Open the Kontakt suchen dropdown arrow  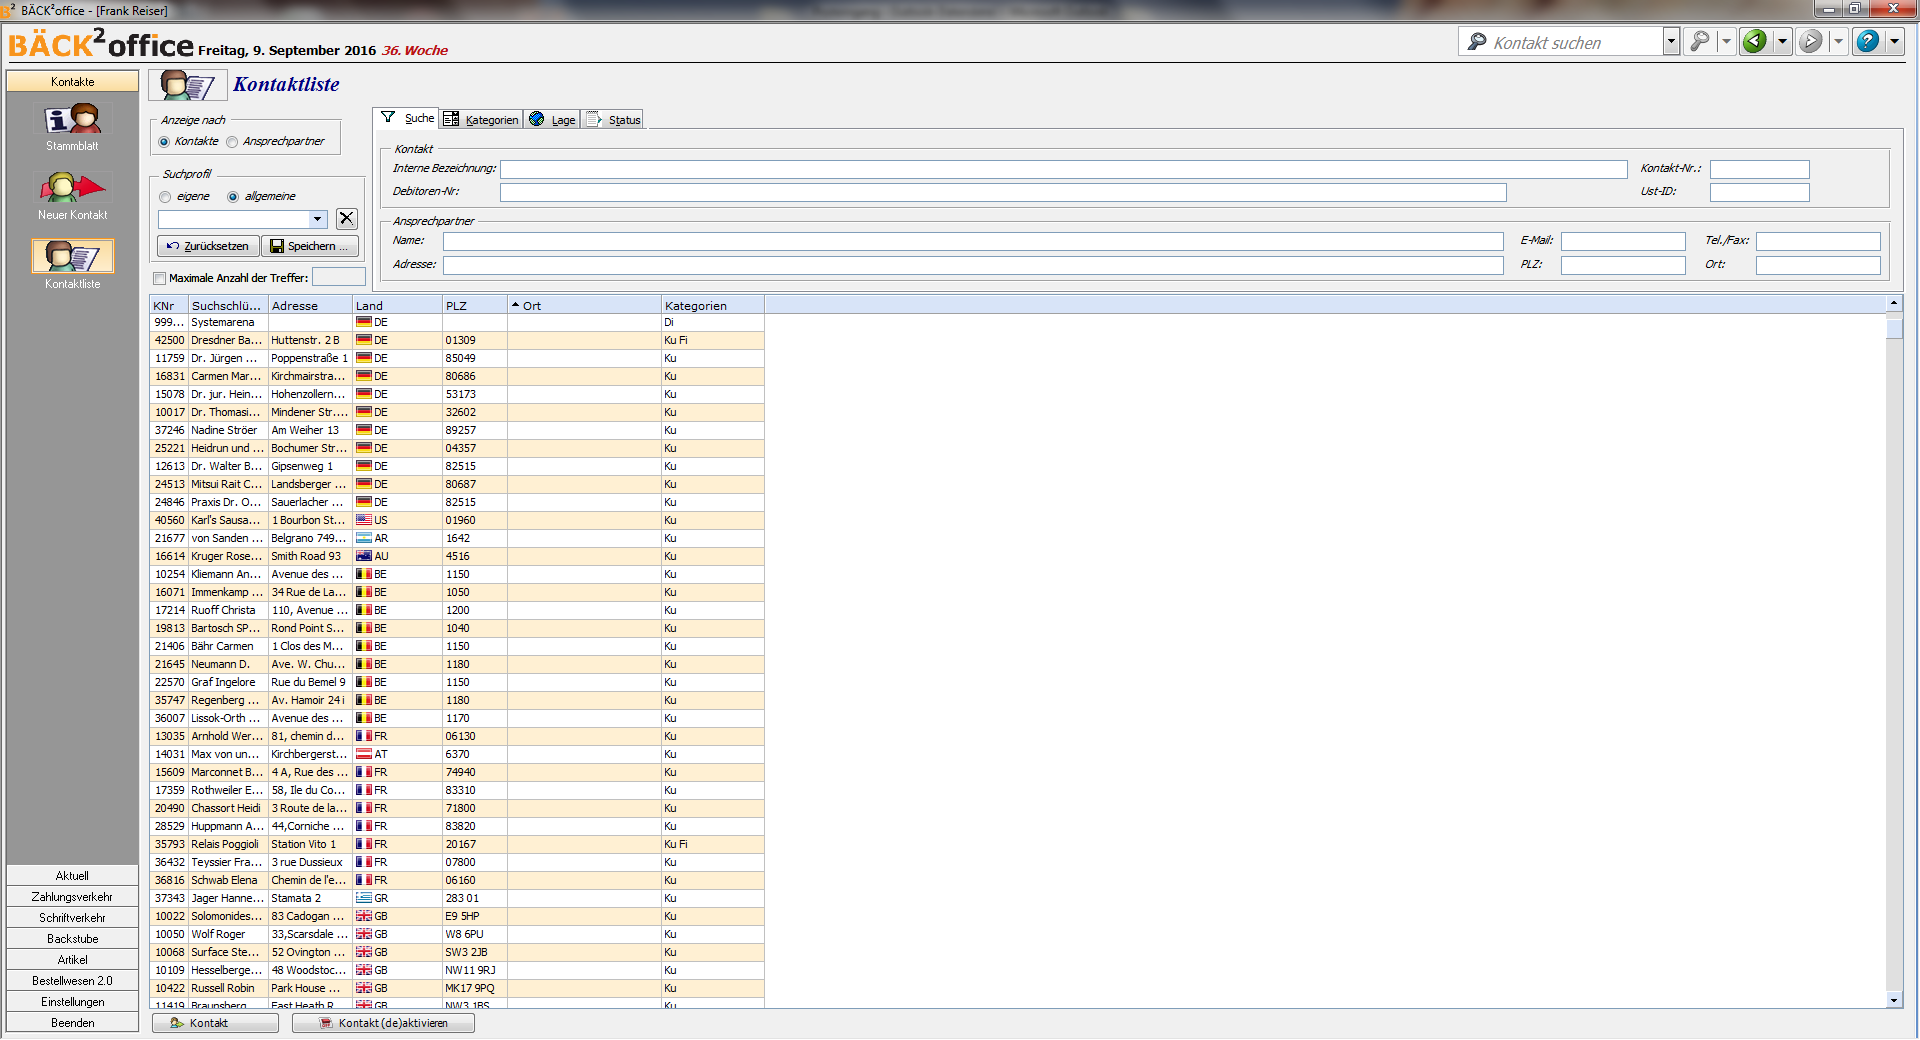tap(1671, 42)
